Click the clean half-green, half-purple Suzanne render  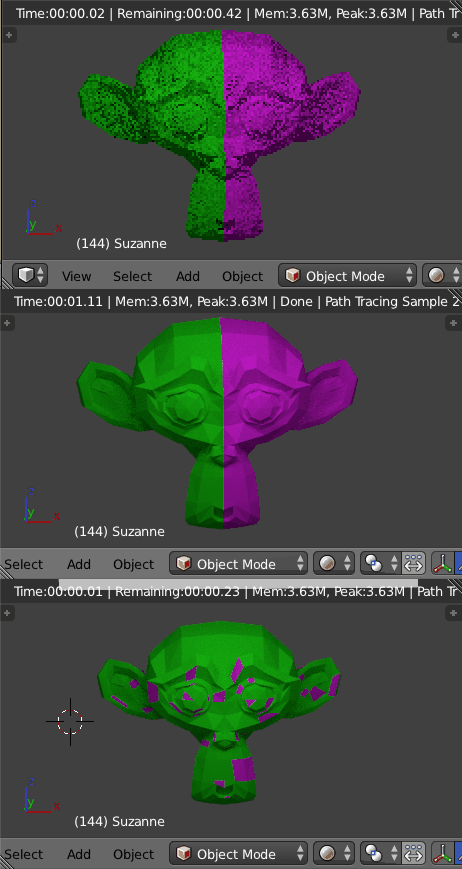point(218,424)
